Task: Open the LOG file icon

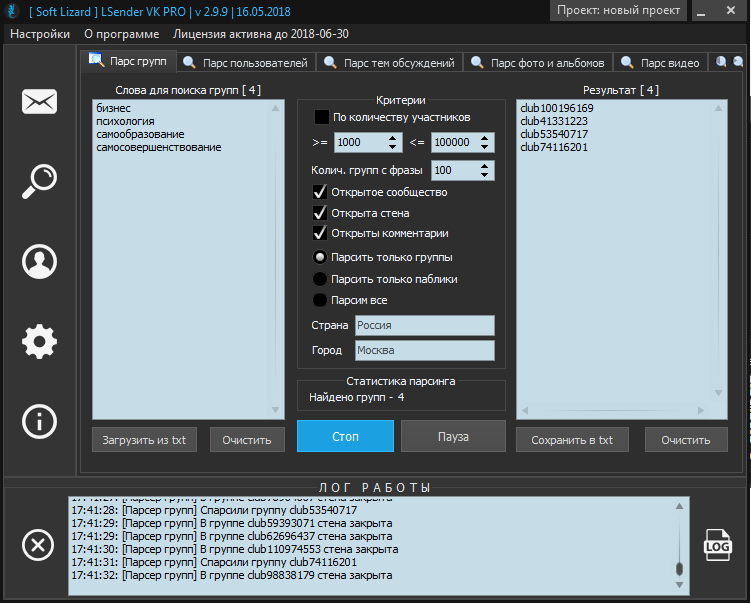Action: pyautogui.click(x=717, y=545)
